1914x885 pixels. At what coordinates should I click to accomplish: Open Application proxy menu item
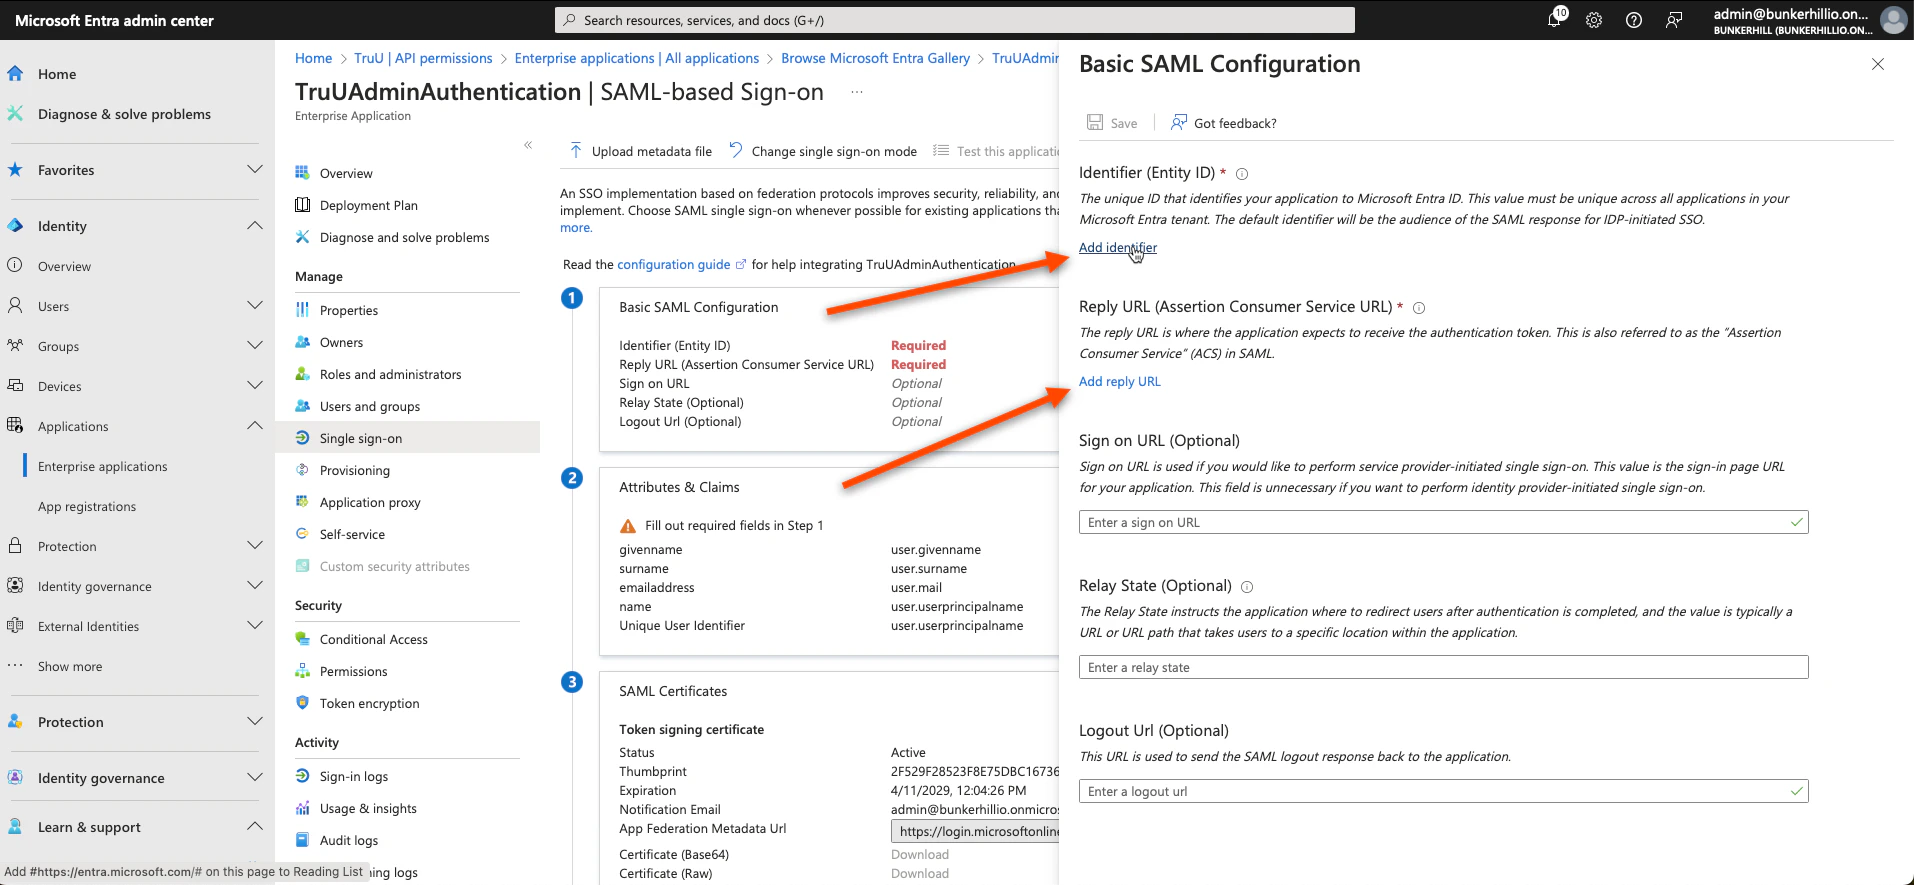pyautogui.click(x=370, y=502)
